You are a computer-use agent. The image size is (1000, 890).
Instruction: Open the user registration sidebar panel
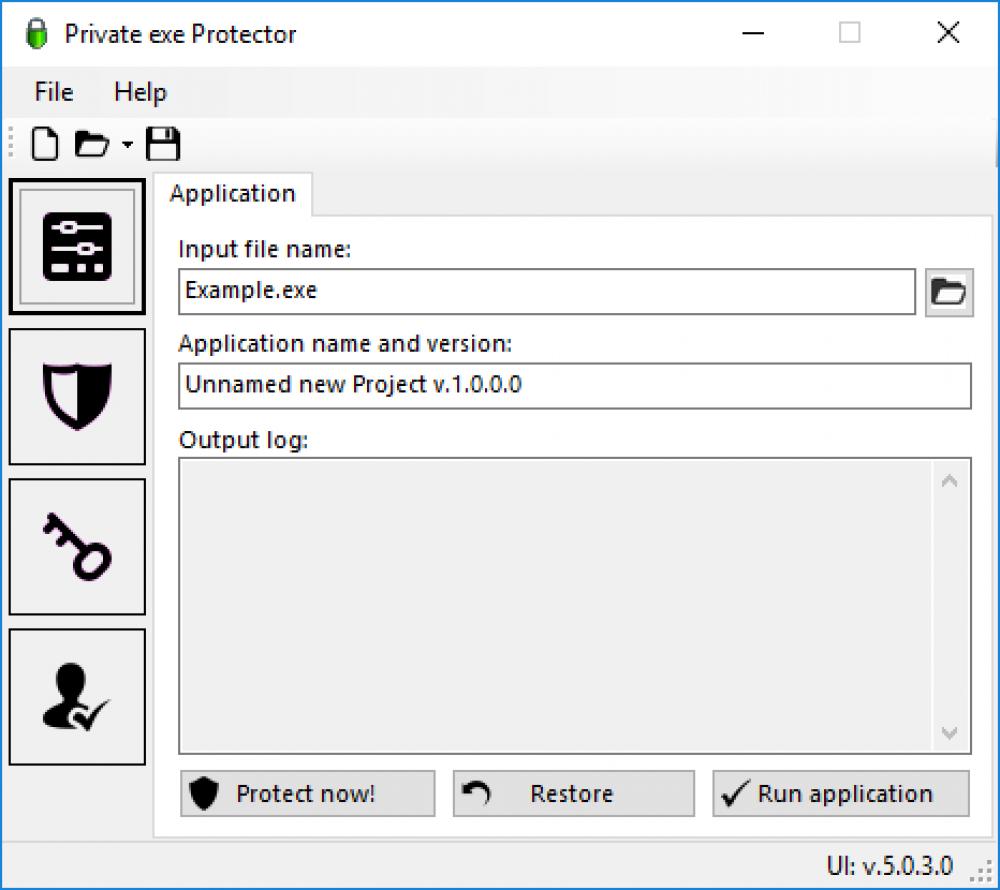pos(77,695)
